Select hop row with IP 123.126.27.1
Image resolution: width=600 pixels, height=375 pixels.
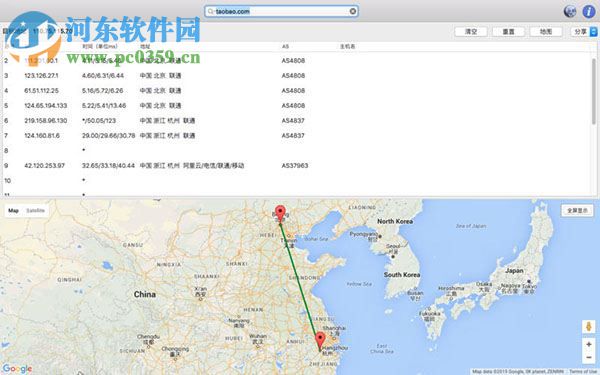(x=297, y=76)
